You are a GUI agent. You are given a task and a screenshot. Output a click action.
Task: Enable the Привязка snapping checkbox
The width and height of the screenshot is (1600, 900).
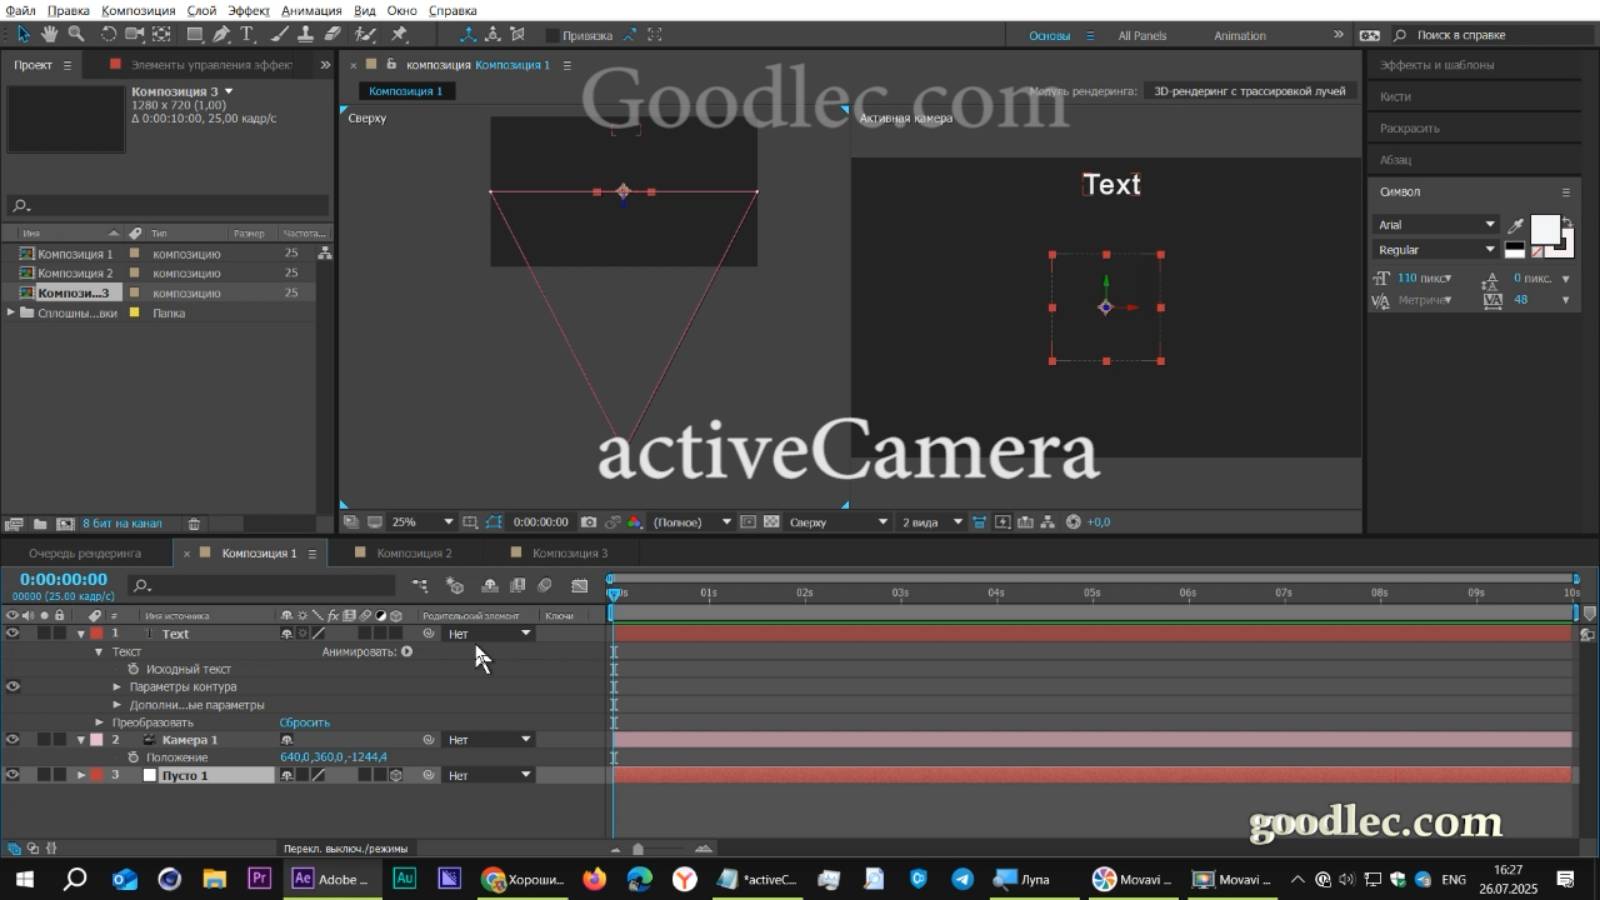point(554,34)
